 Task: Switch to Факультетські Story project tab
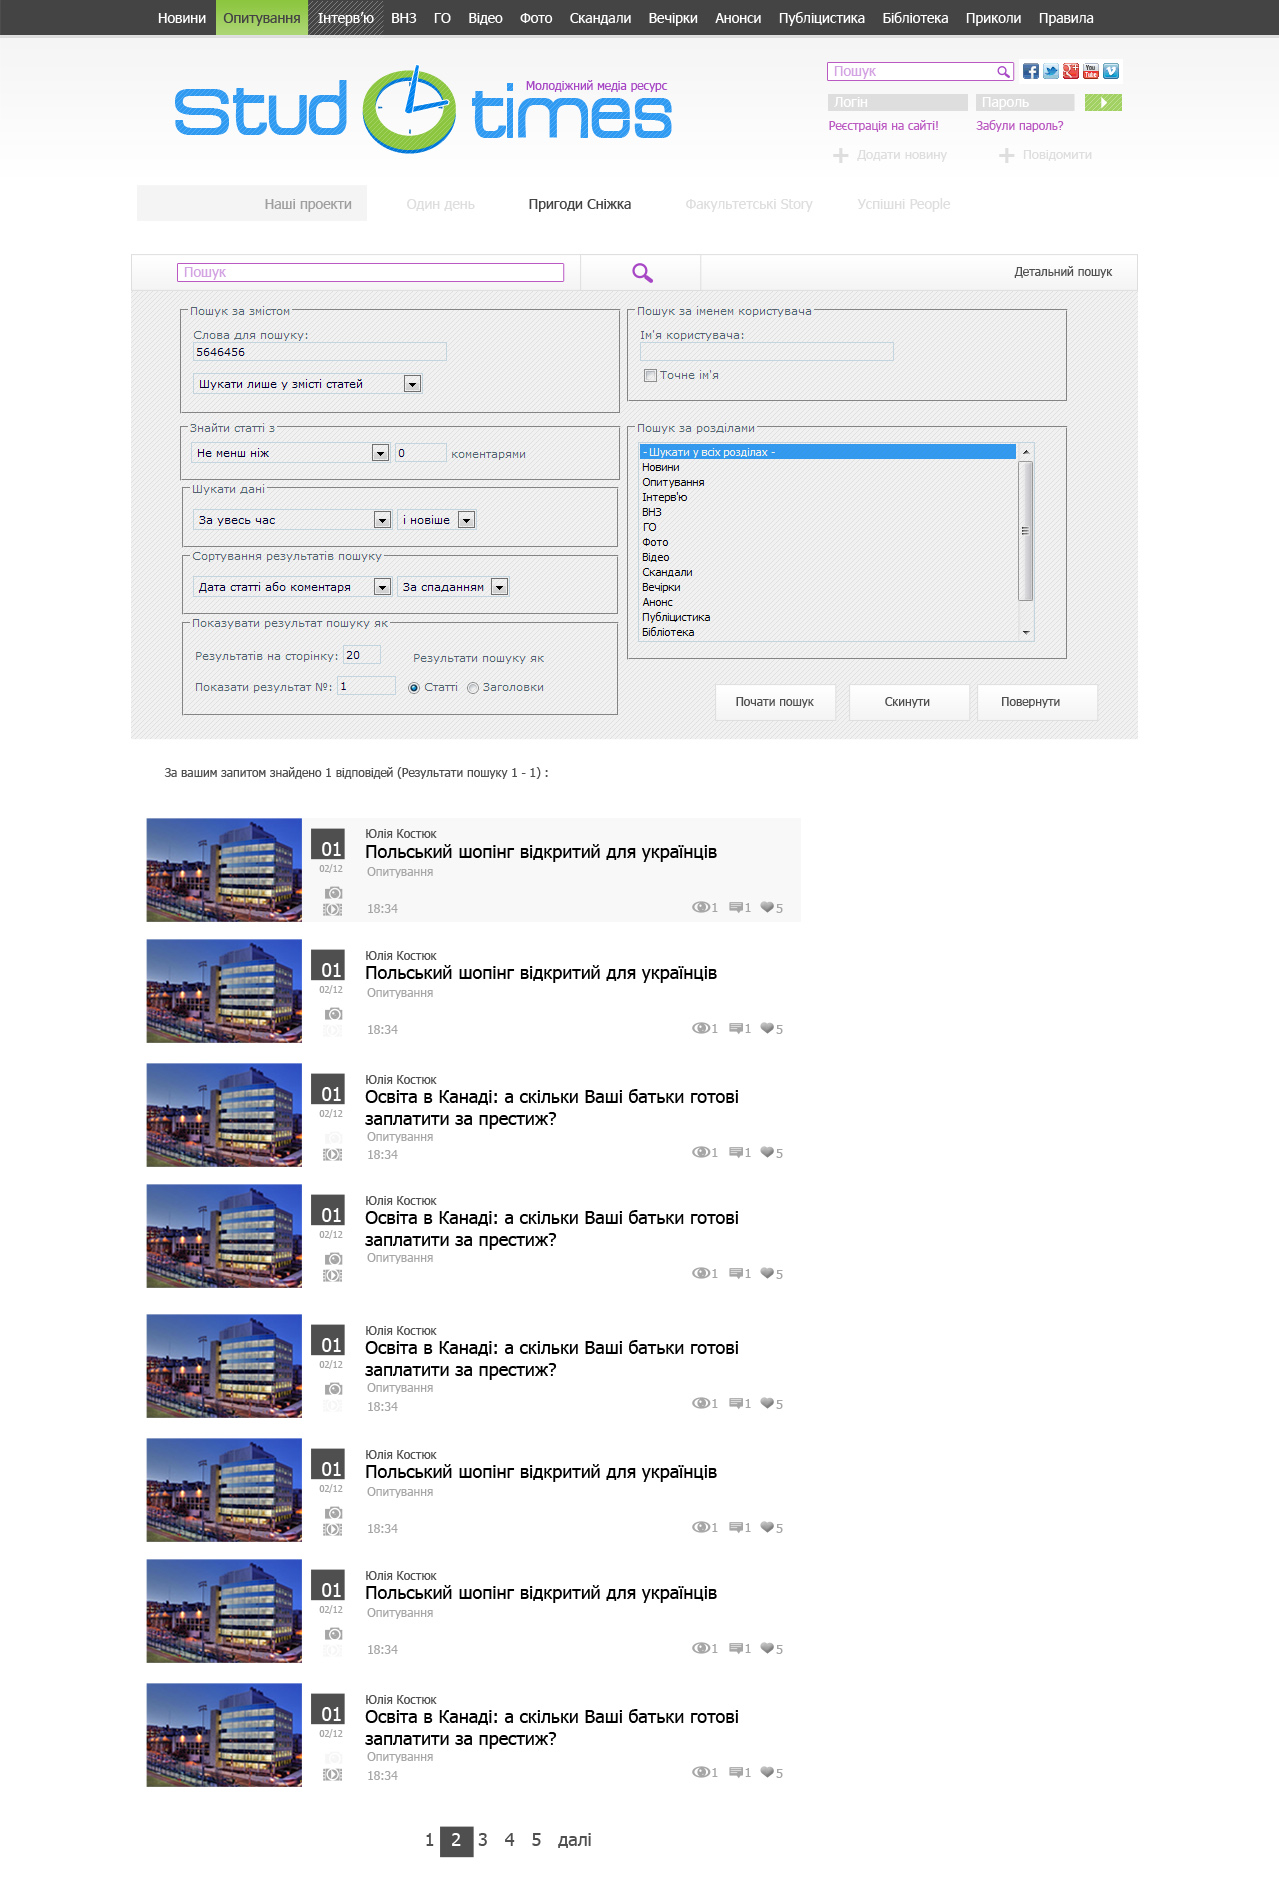[x=749, y=204]
